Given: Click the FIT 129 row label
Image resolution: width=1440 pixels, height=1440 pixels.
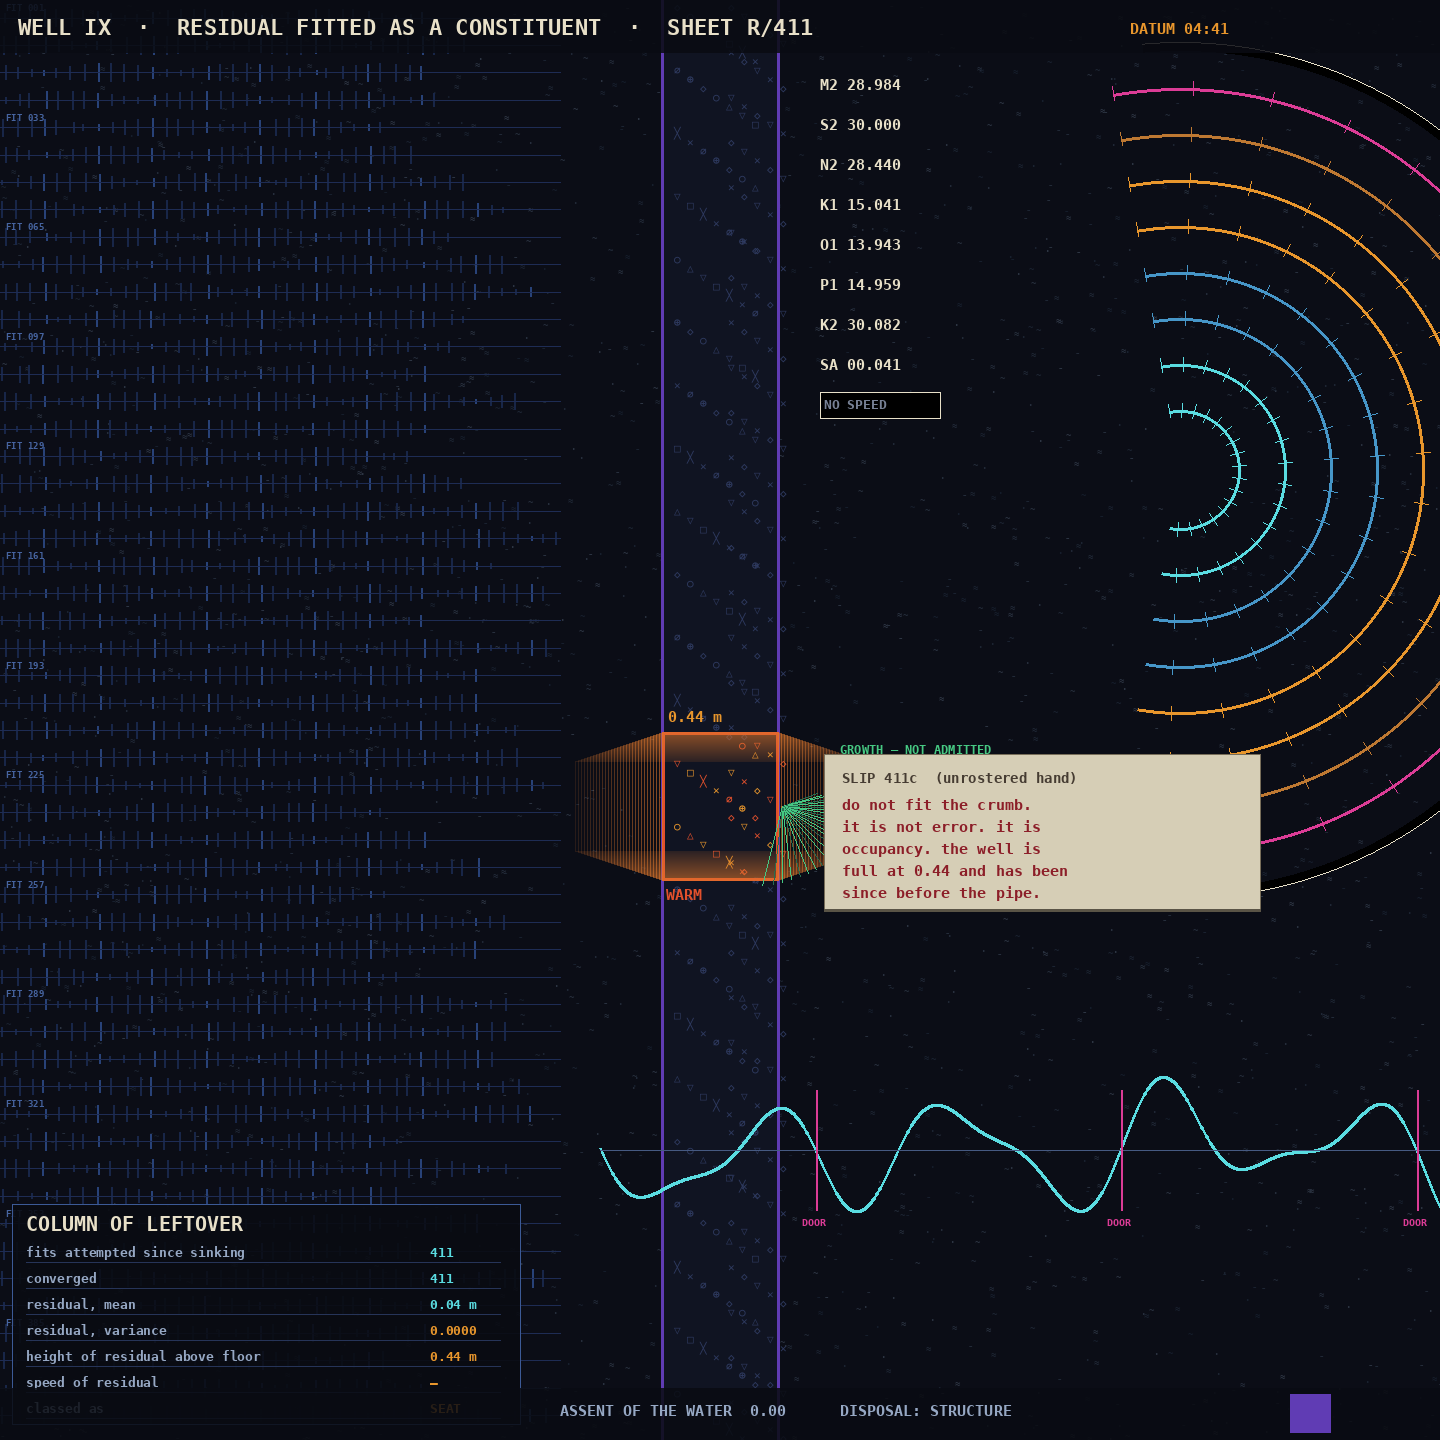Looking at the screenshot, I should 25,446.
